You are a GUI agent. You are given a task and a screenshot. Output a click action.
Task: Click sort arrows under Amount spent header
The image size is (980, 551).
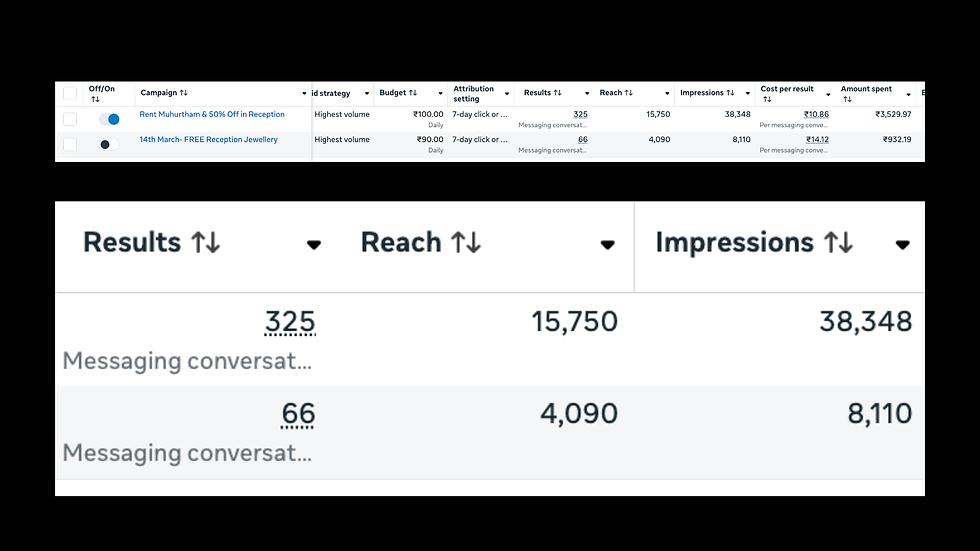tap(847, 99)
